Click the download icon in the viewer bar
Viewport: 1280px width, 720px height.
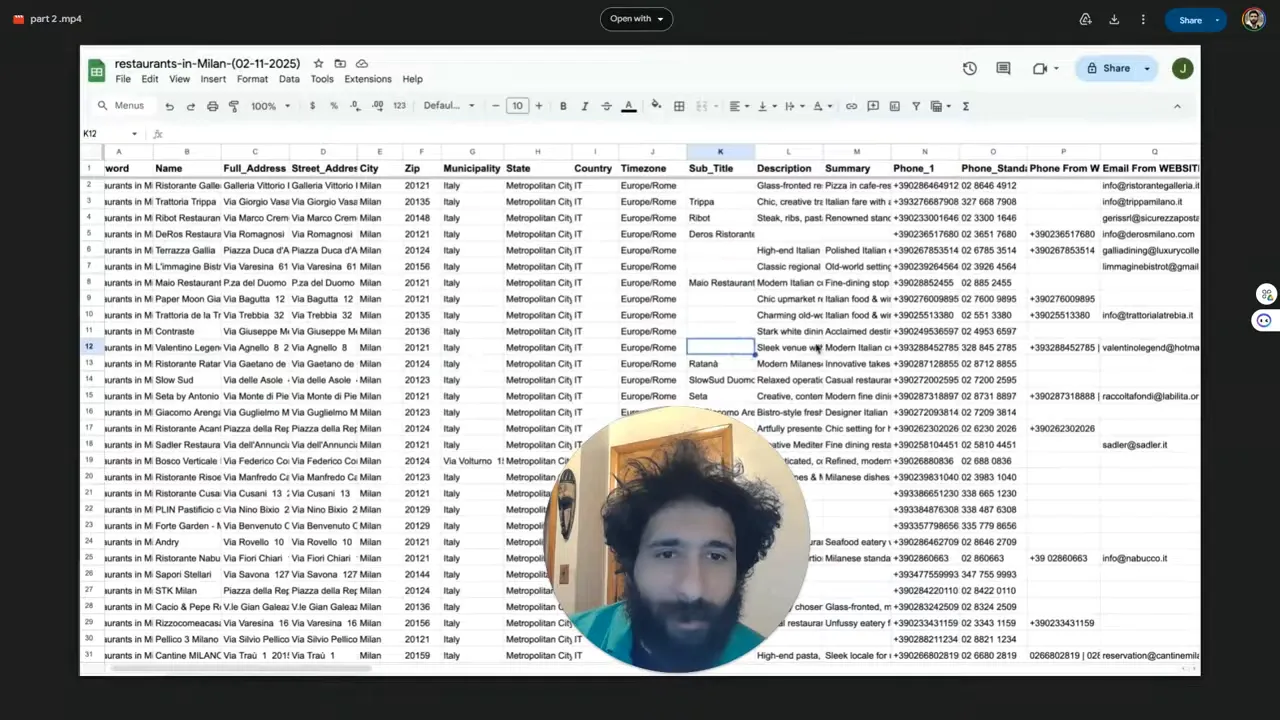pos(1114,19)
